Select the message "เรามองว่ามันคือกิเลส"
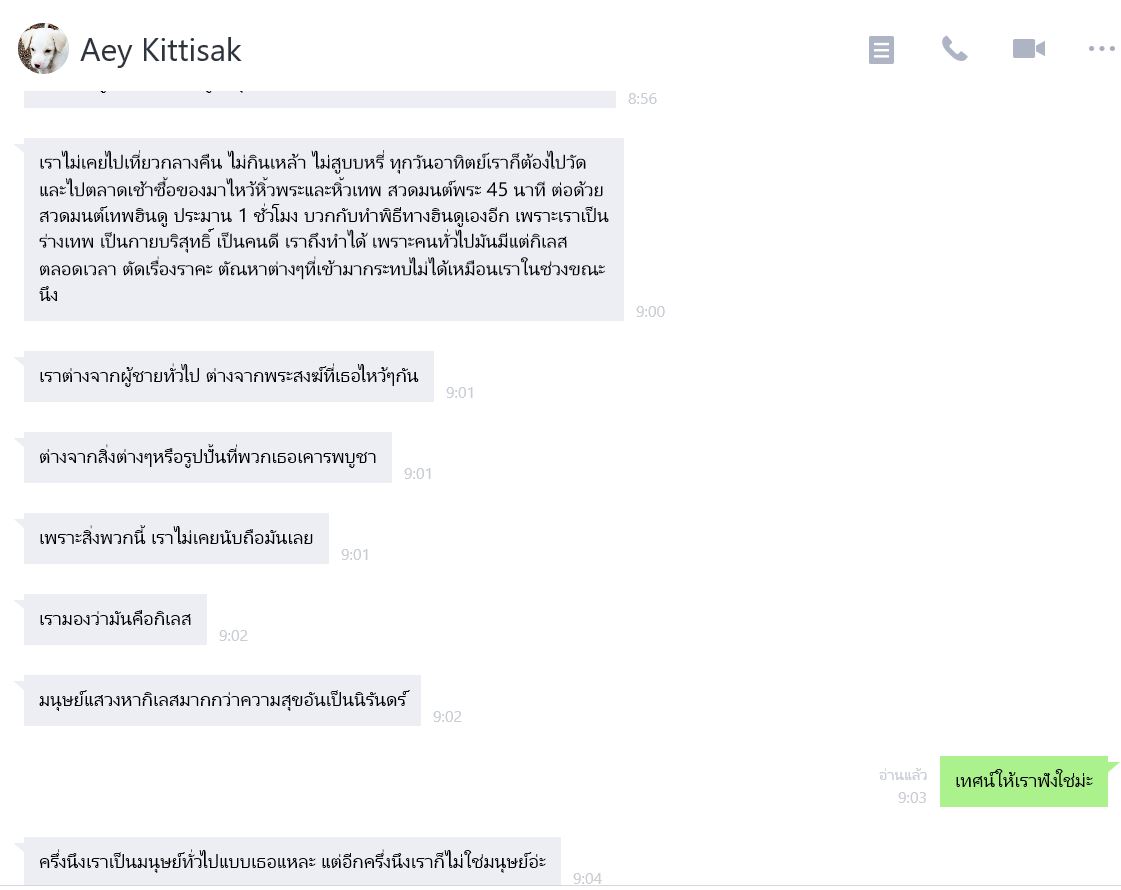1121x890 pixels. tap(115, 619)
